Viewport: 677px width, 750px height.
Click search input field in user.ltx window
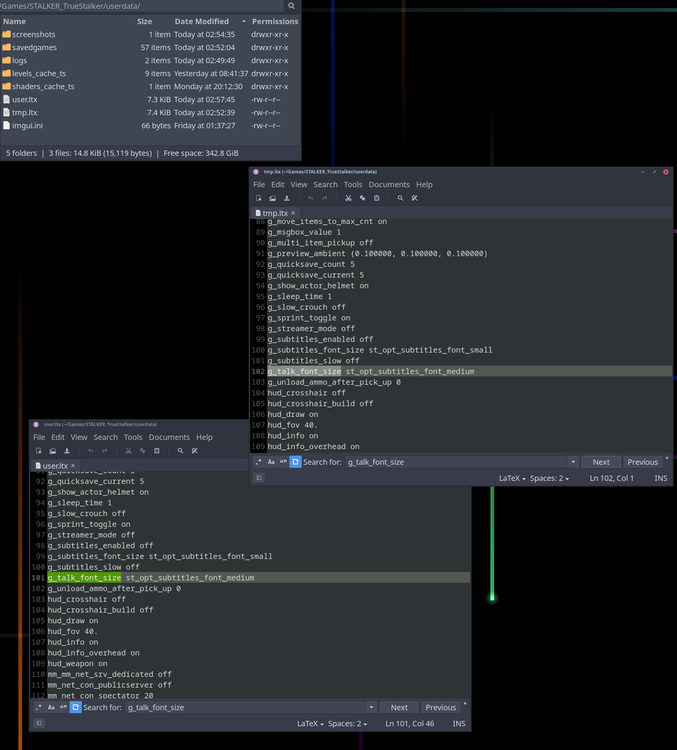(245, 707)
